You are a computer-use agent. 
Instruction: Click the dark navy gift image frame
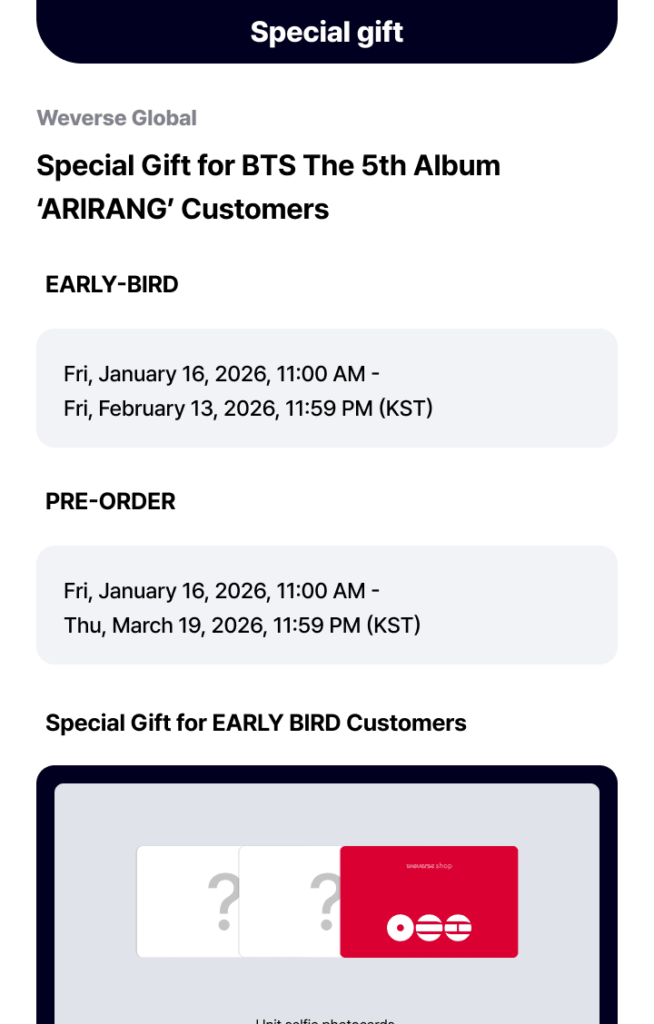coord(45,900)
